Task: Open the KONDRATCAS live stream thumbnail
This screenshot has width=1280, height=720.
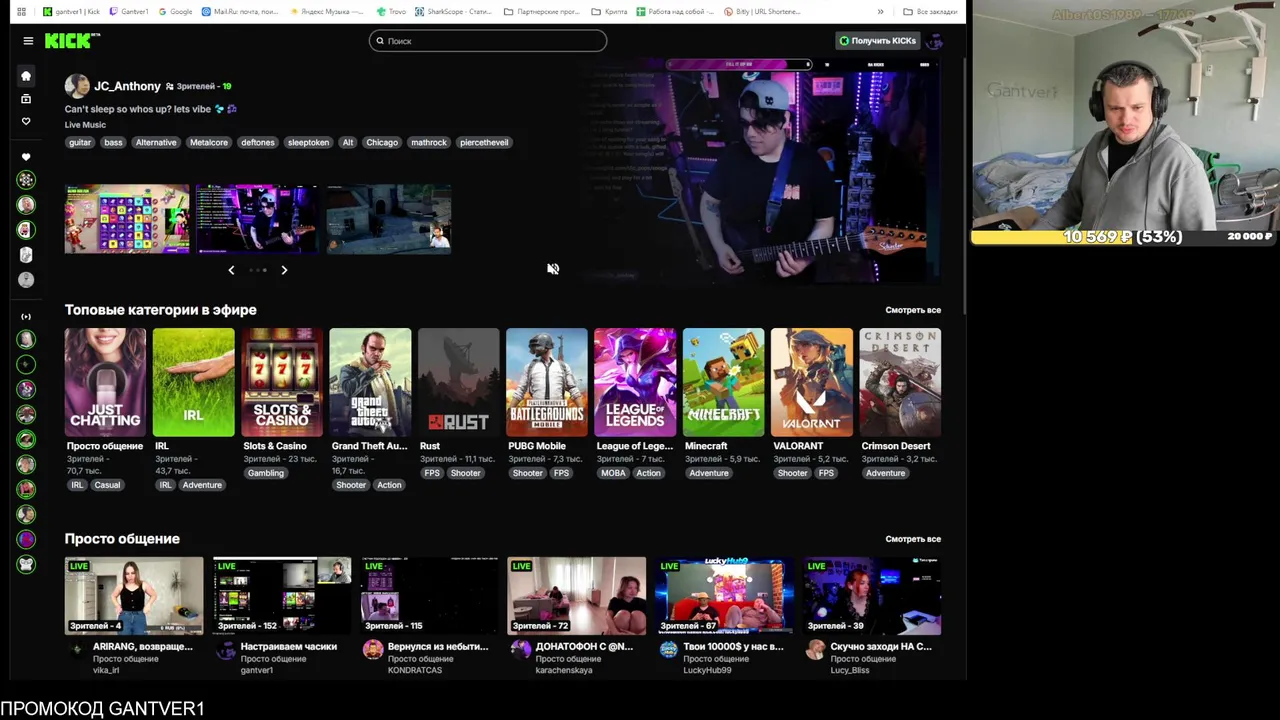Action: (429, 596)
